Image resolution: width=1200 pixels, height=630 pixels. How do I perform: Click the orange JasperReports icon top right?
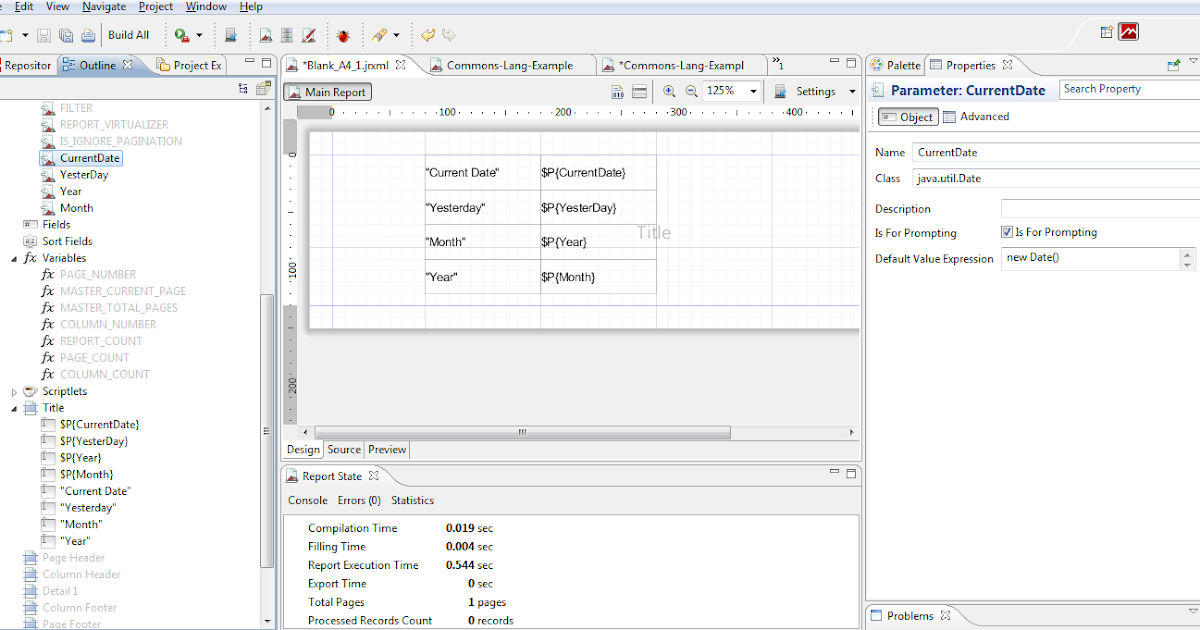pyautogui.click(x=1129, y=31)
